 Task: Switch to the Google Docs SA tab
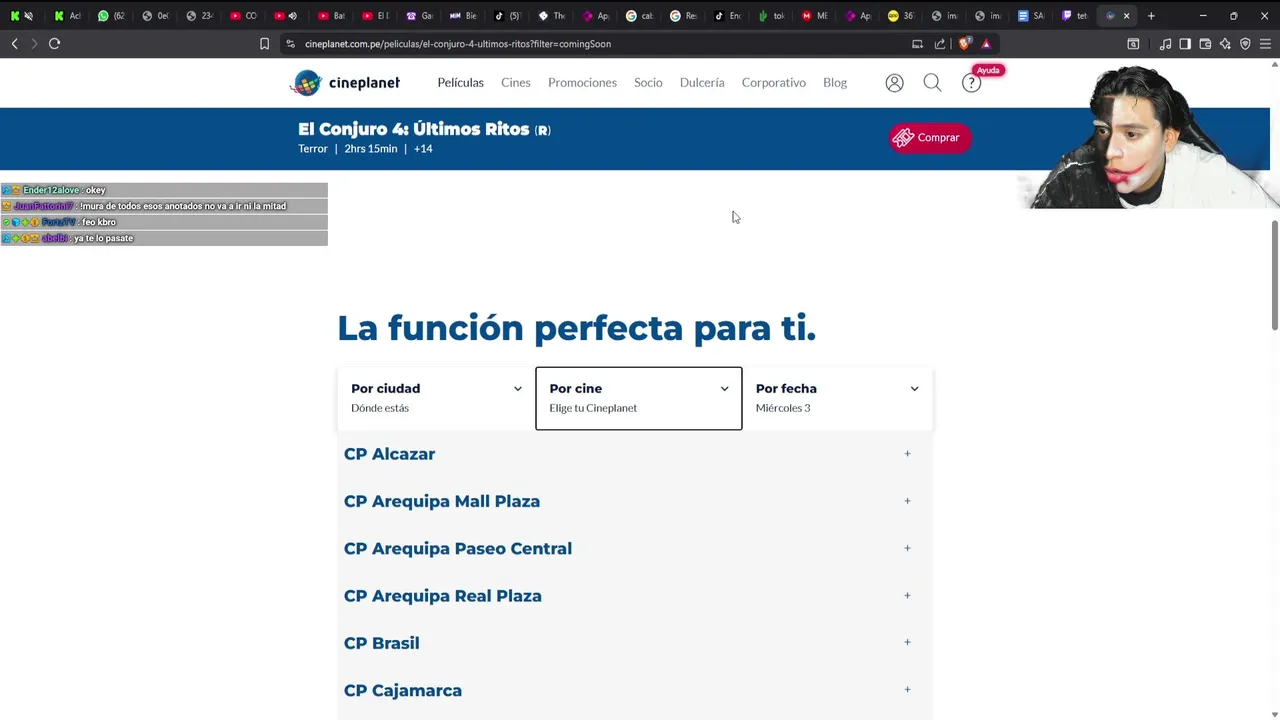[x=1031, y=16]
